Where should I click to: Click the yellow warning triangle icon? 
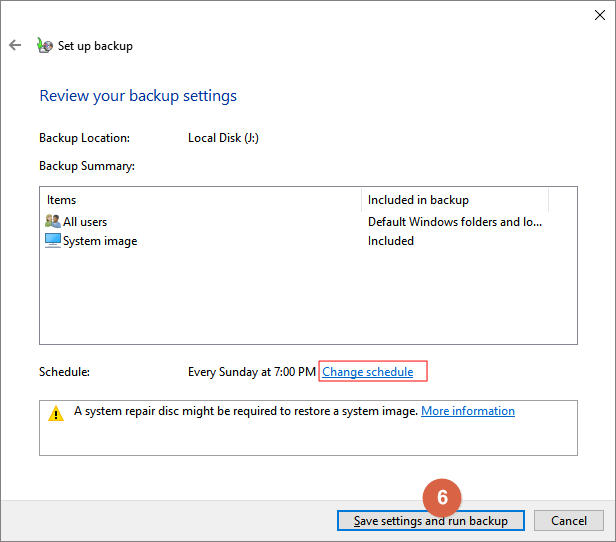[56, 413]
